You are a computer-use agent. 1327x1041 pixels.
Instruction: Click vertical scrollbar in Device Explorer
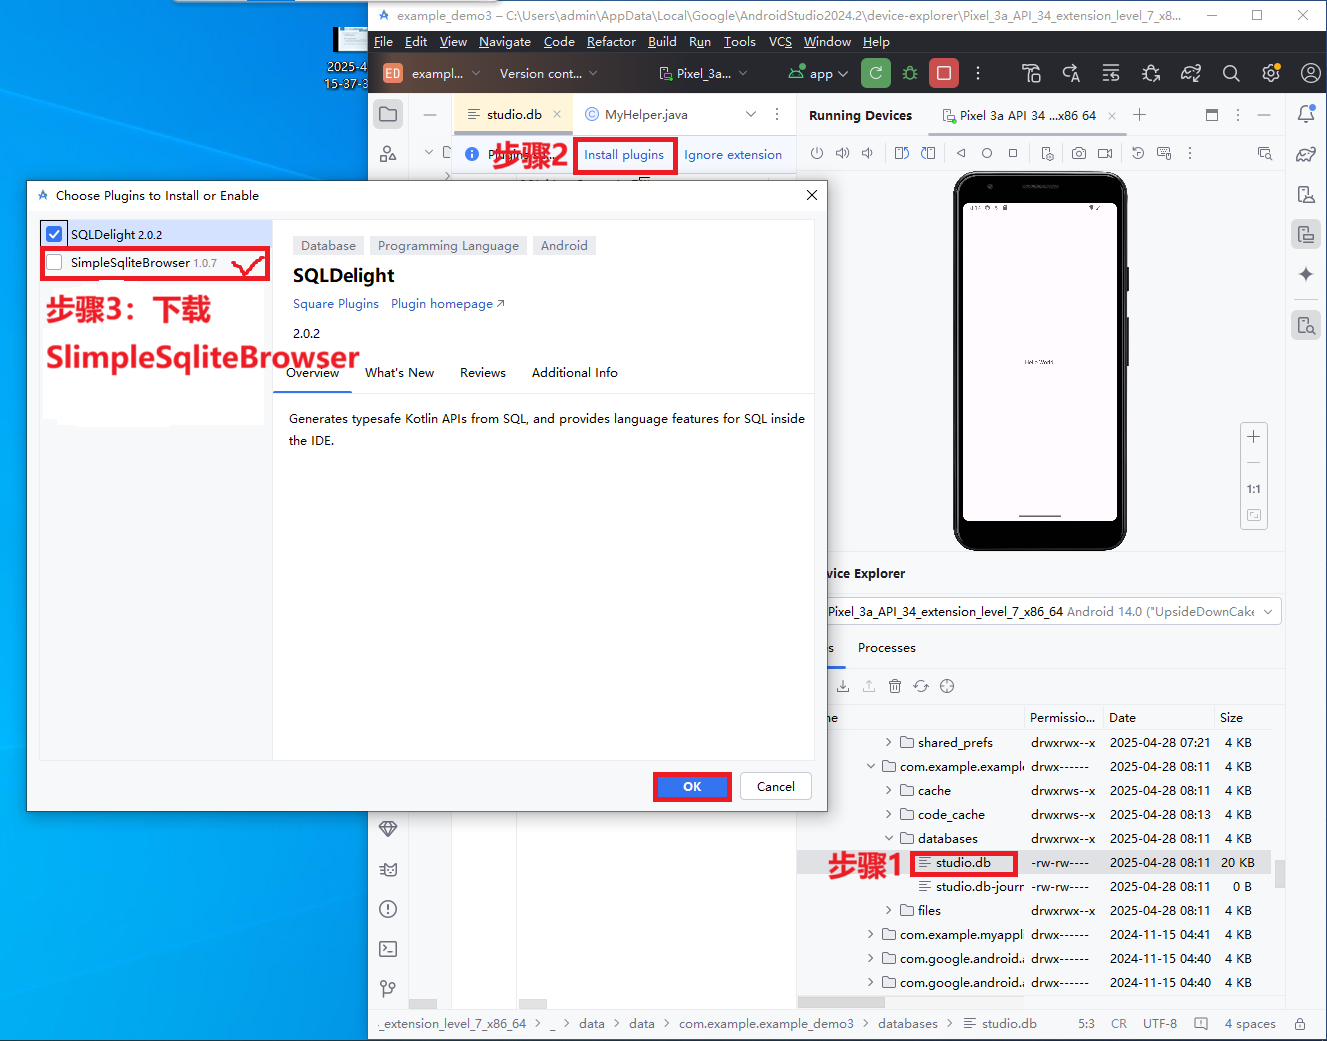[x=1279, y=873]
